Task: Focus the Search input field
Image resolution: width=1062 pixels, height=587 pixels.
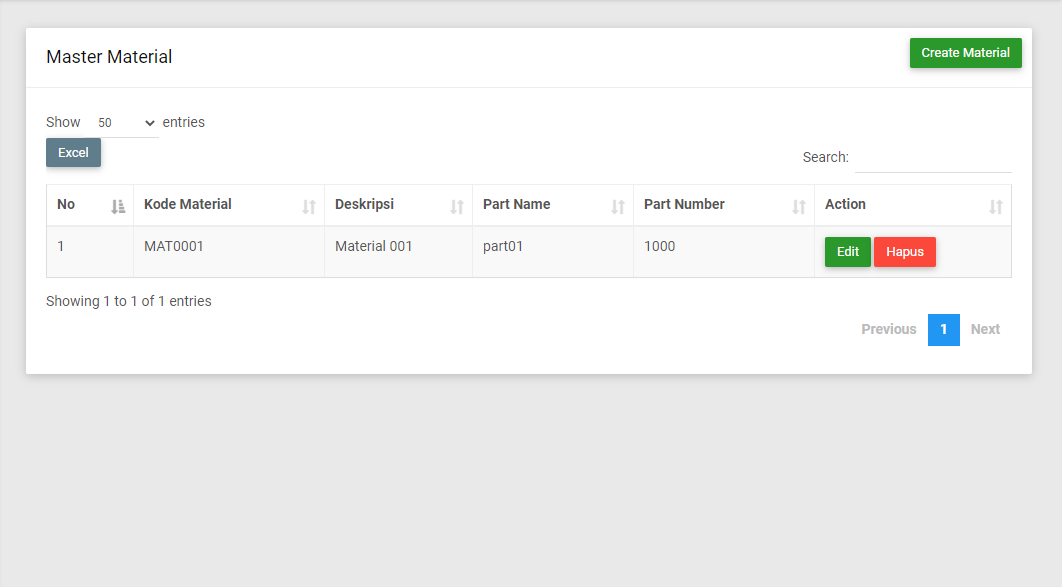Action: tap(933, 158)
